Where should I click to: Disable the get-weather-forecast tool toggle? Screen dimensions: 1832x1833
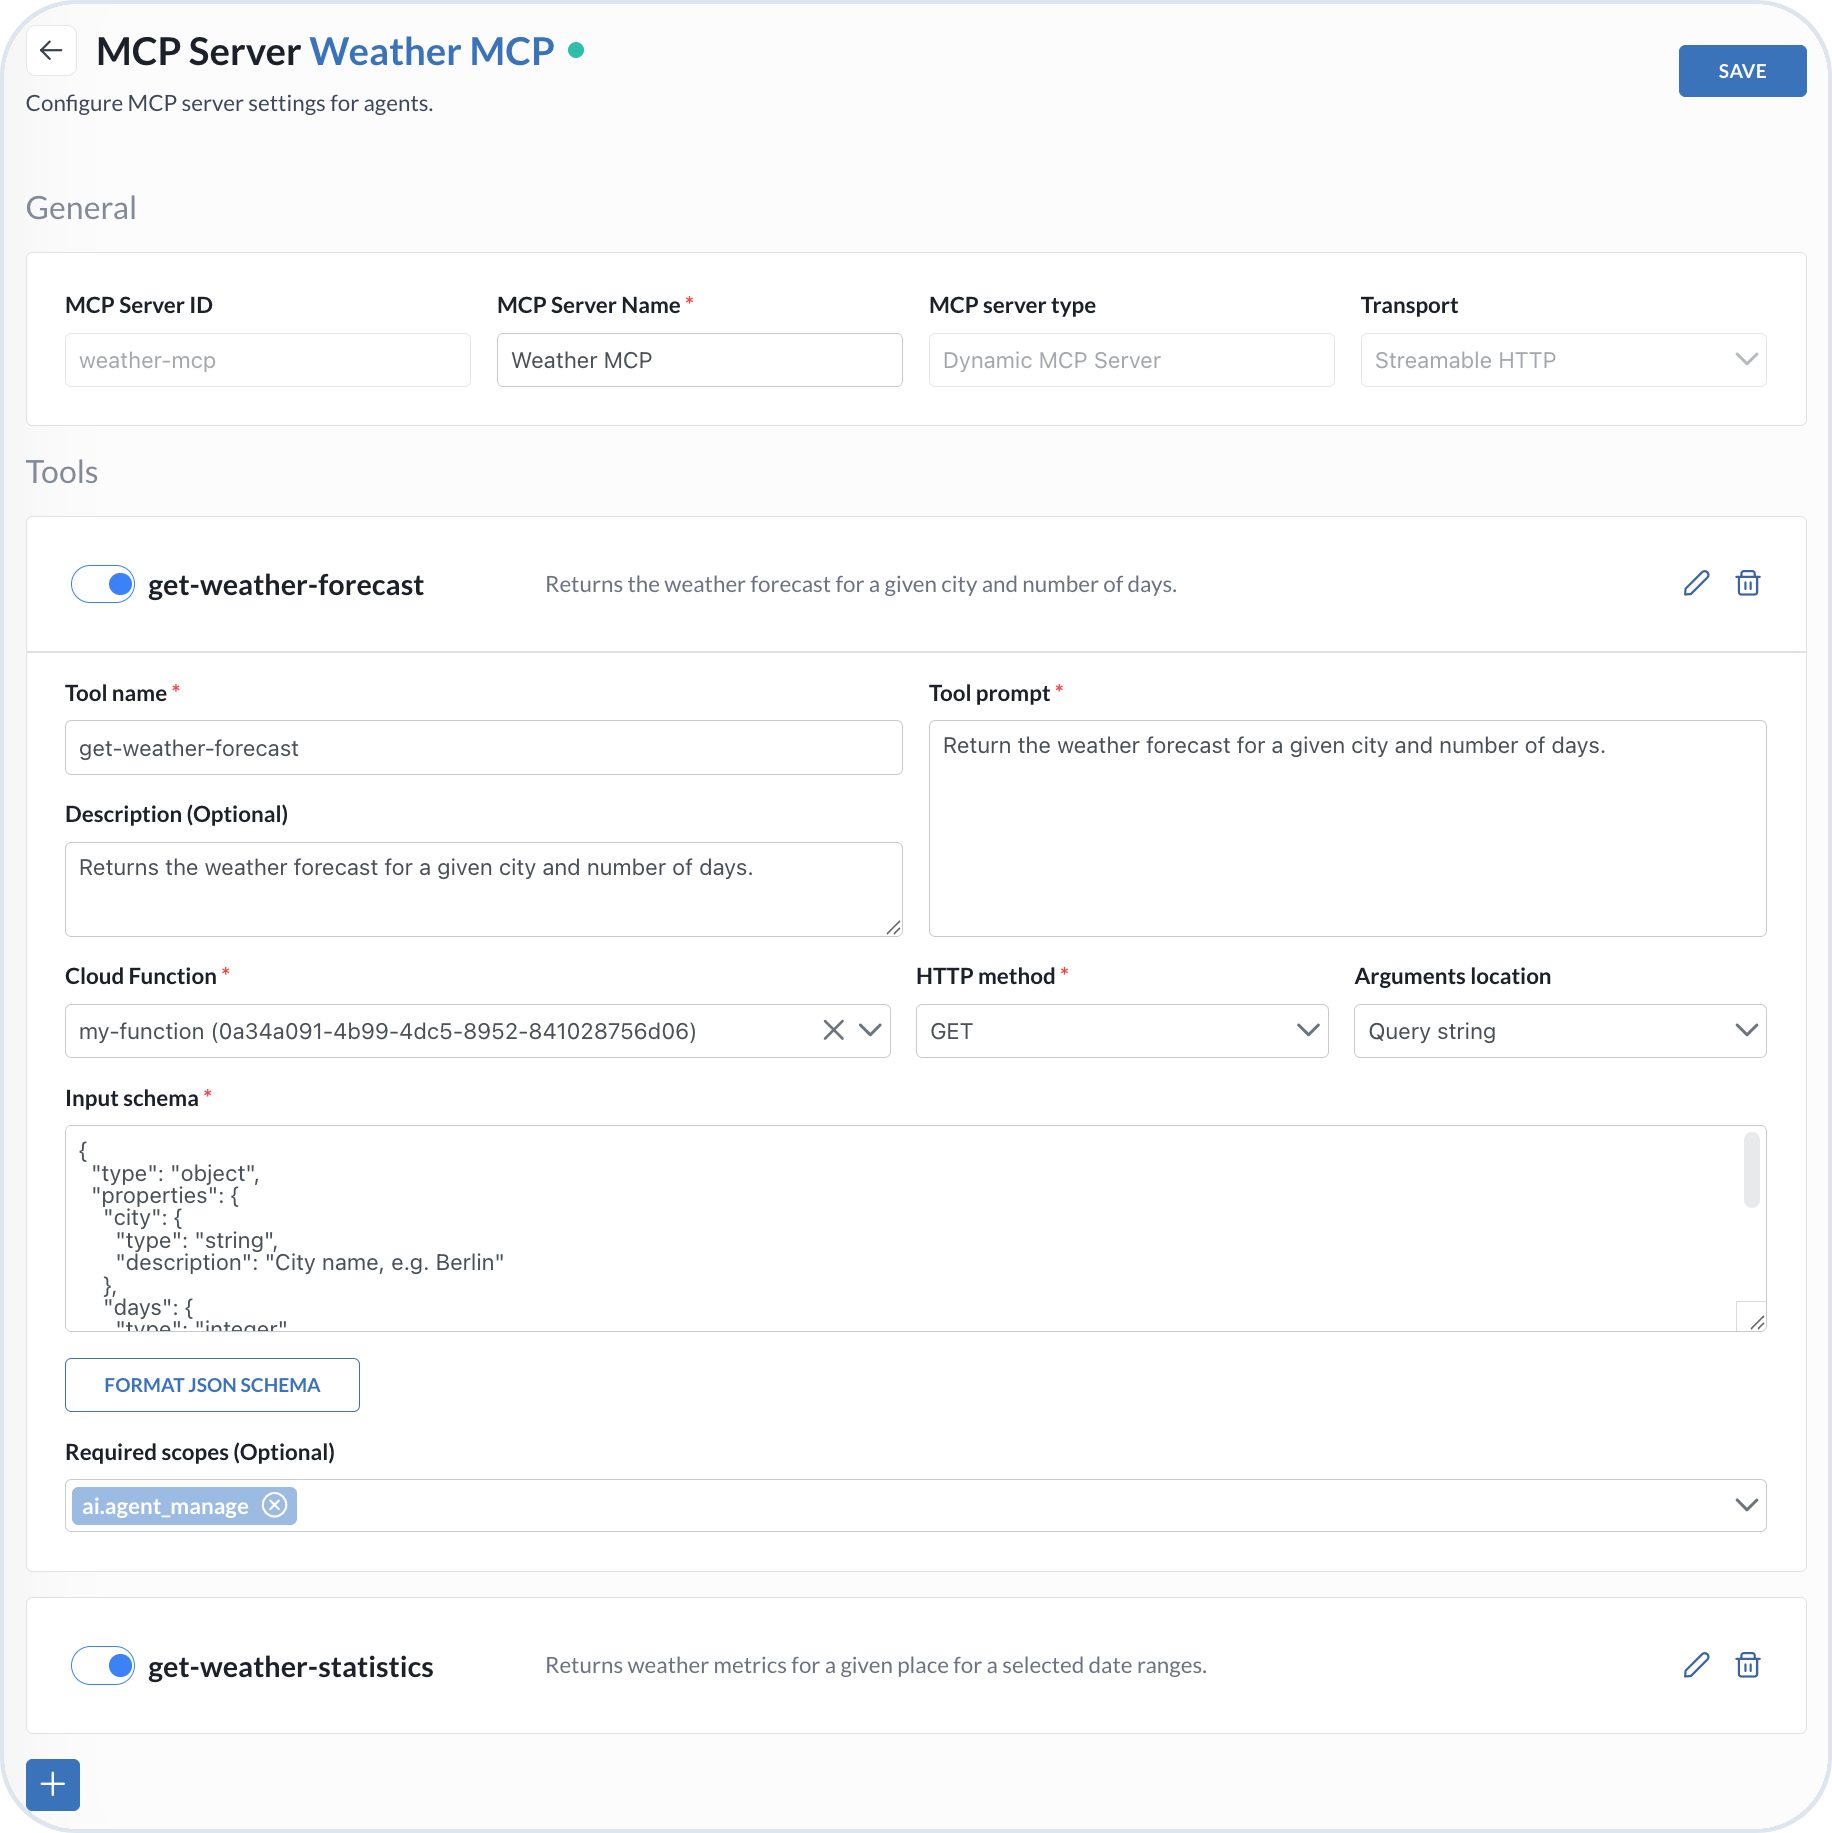103,584
